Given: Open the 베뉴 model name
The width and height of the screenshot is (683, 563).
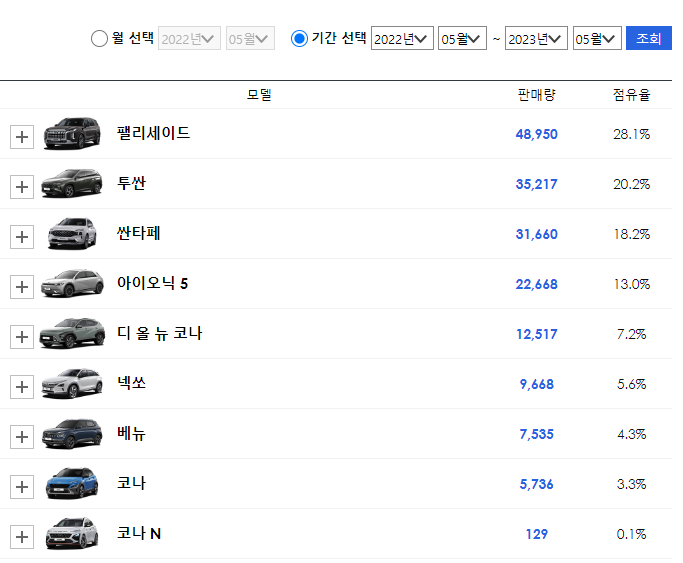Looking at the screenshot, I should (131, 433).
